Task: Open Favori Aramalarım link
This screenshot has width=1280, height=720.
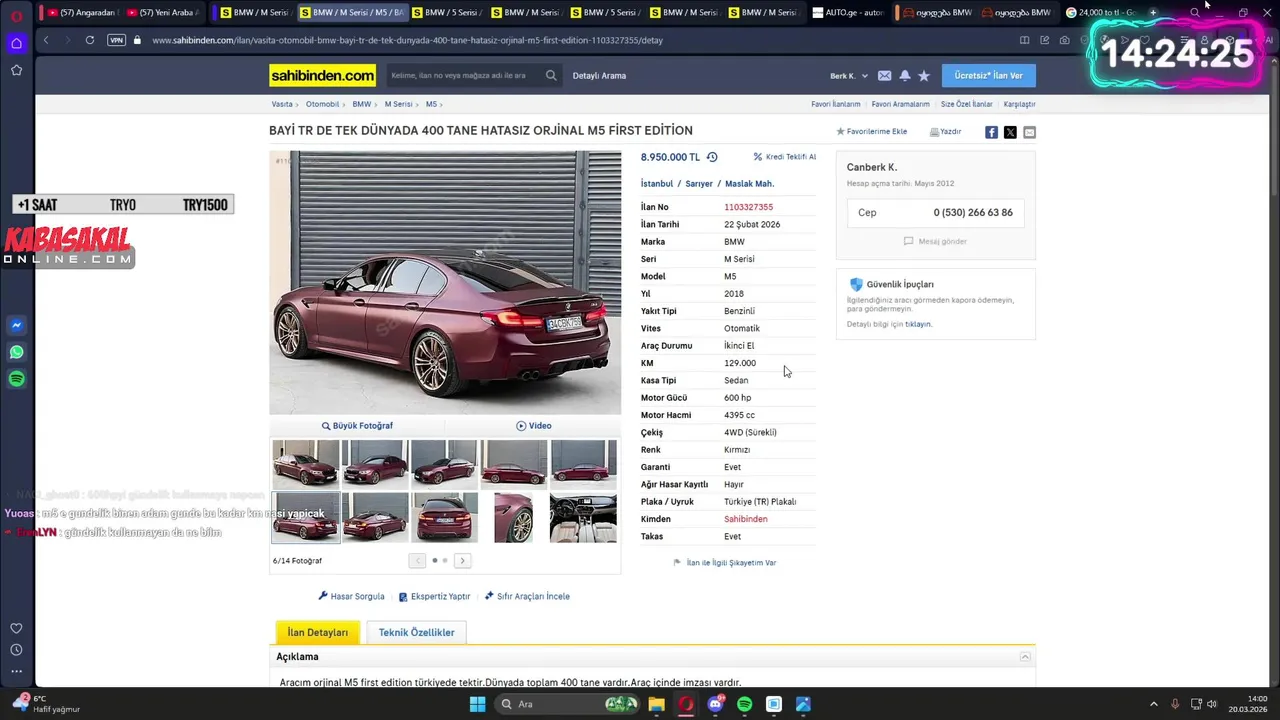Action: pyautogui.click(x=900, y=104)
